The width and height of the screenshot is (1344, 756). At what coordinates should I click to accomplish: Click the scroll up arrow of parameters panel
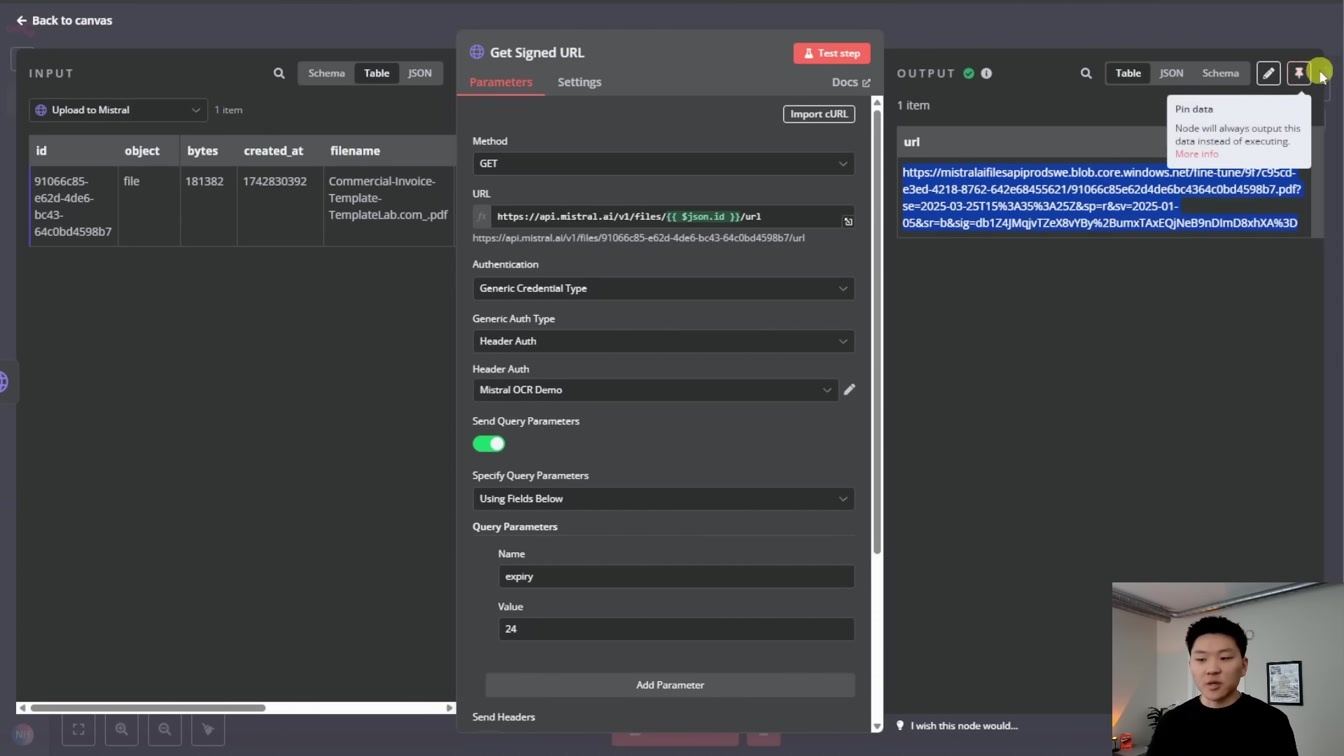877,102
